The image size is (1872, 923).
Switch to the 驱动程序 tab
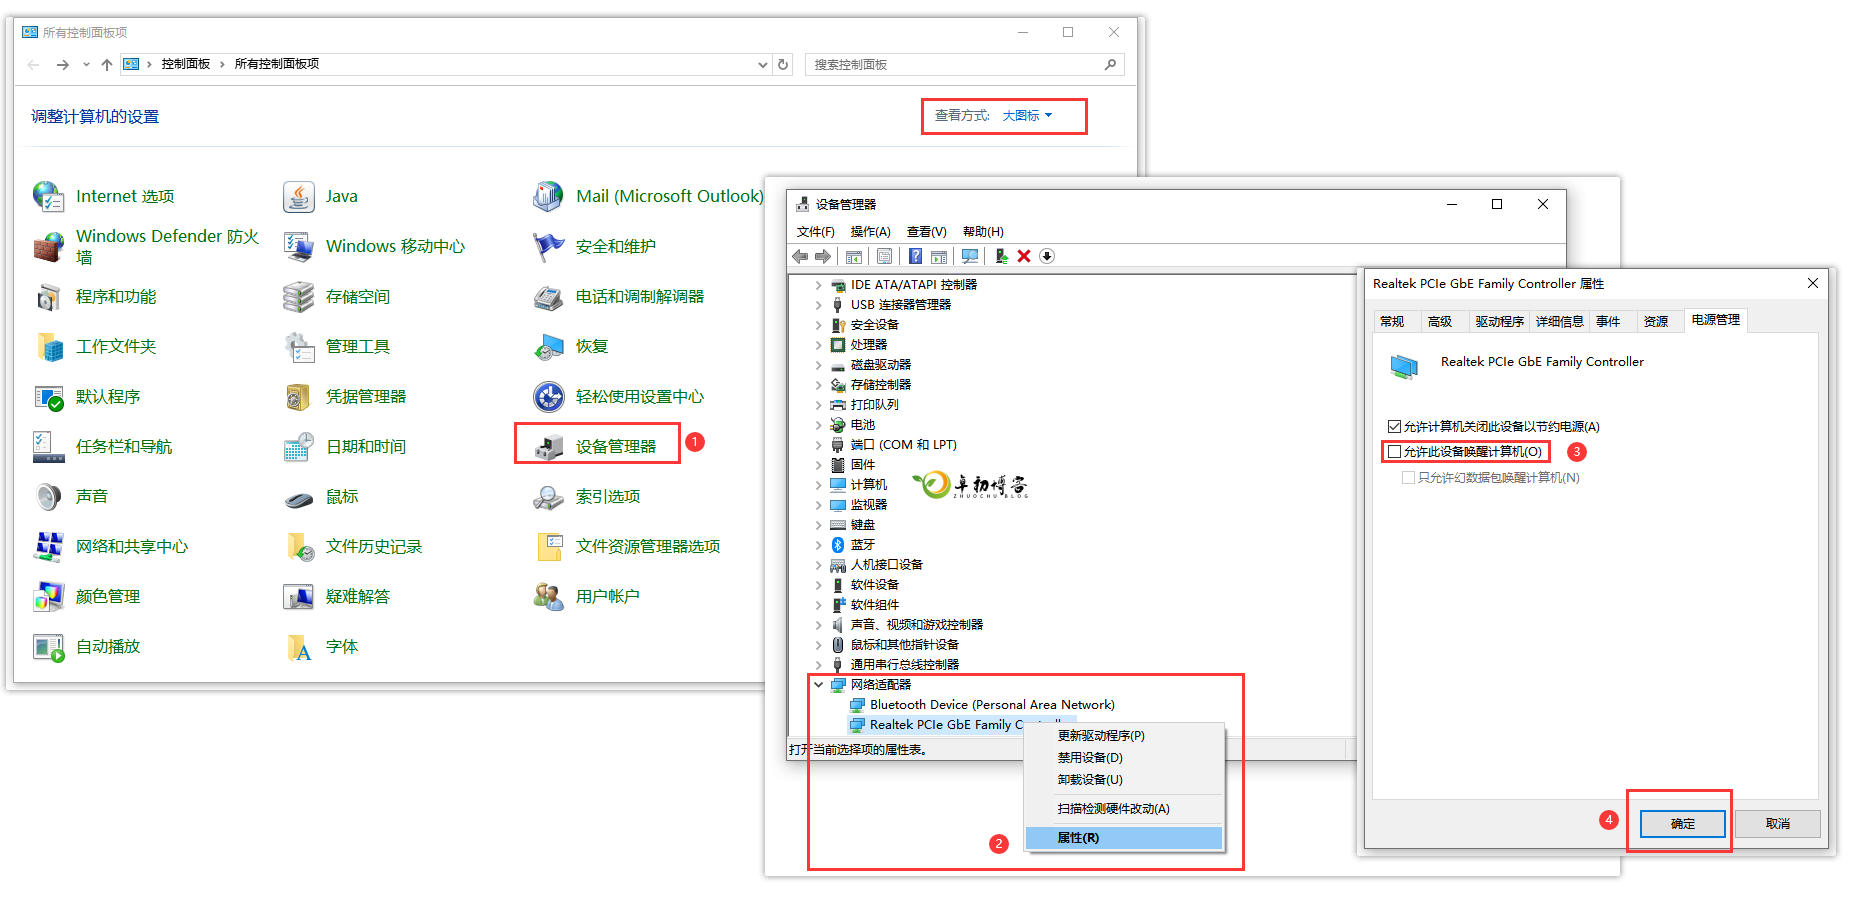[x=1499, y=321]
